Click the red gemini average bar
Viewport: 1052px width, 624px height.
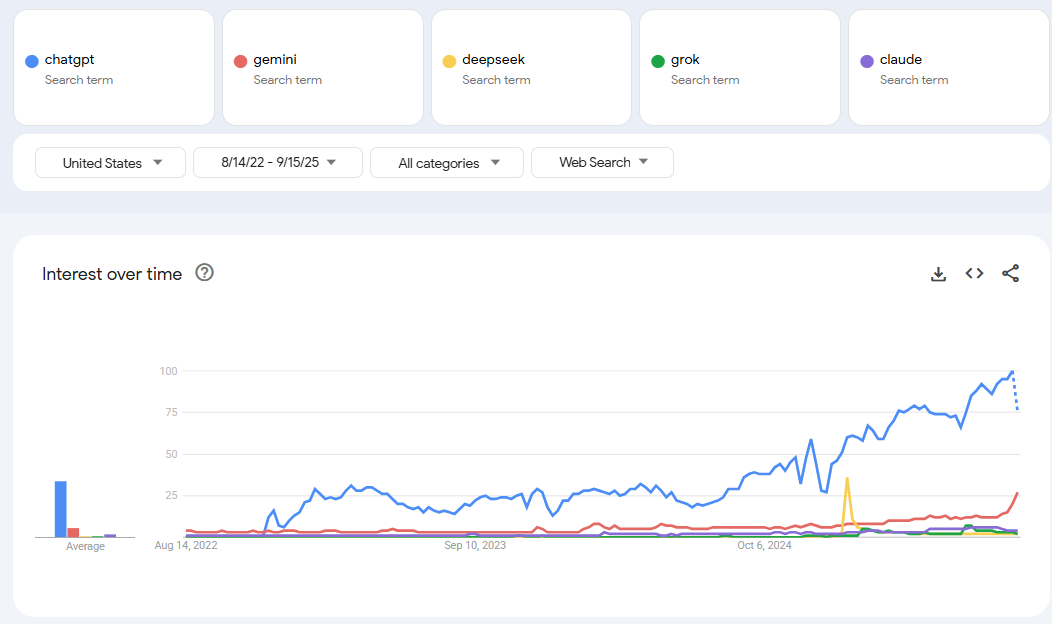[73, 533]
